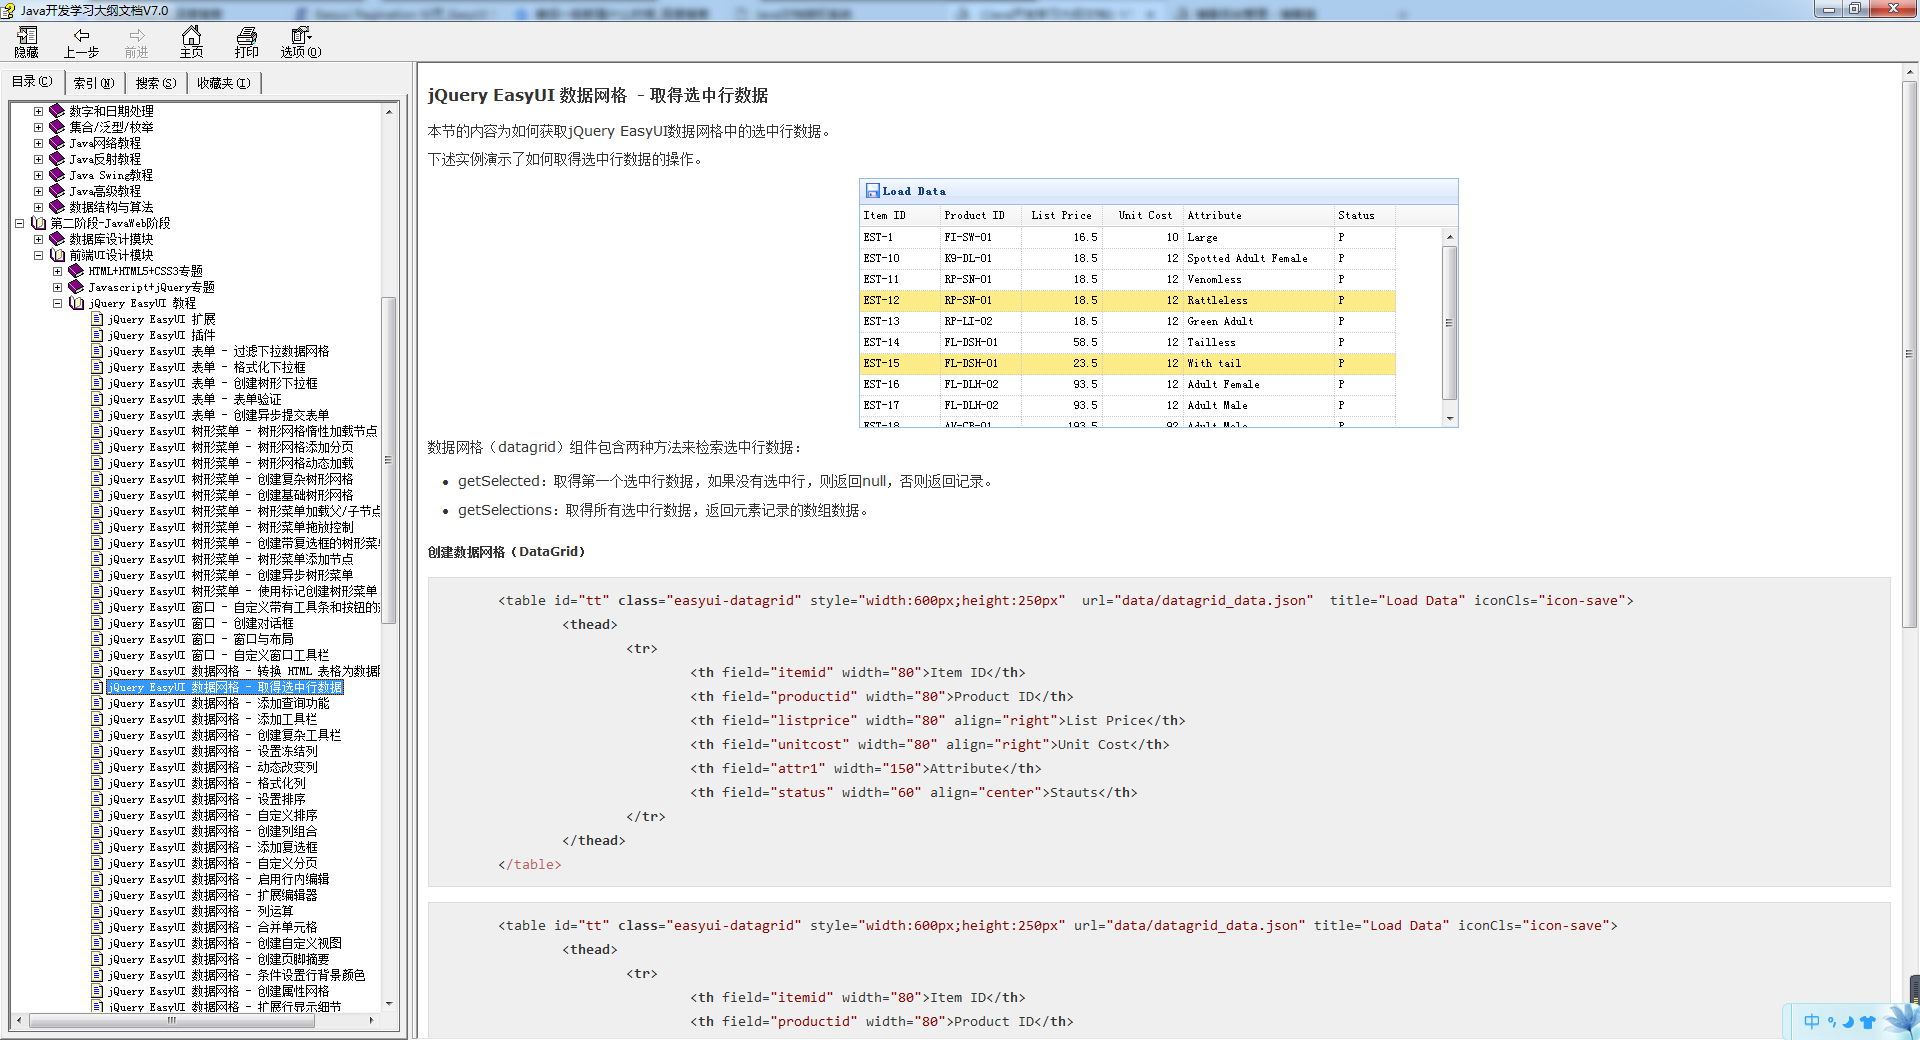Go back with the 上一步 toolbar icon

tap(81, 42)
